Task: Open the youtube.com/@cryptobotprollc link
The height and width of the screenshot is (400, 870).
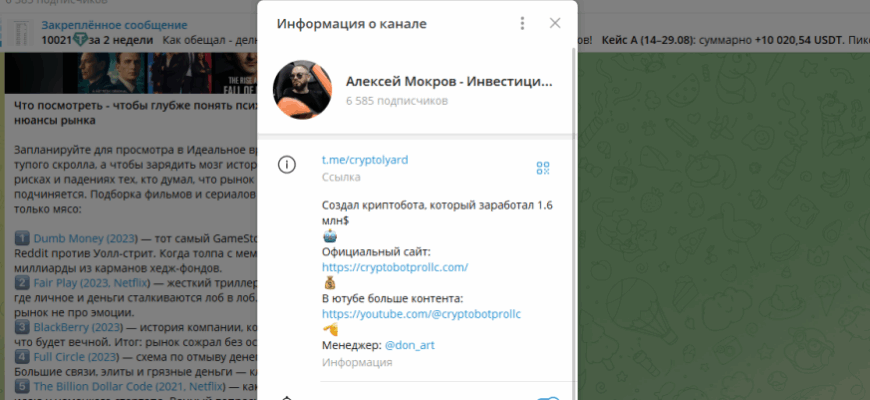Action: tap(422, 314)
